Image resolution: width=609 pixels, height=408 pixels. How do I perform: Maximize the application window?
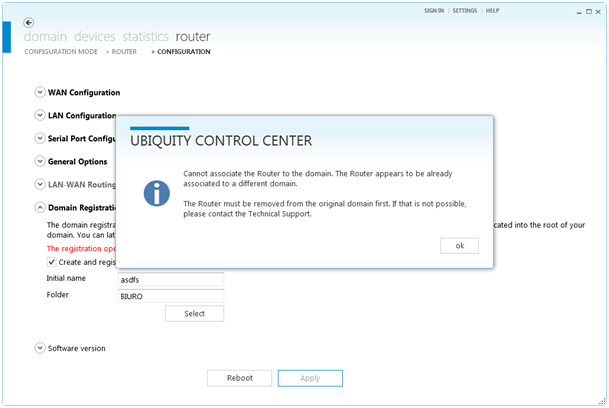pos(589,12)
